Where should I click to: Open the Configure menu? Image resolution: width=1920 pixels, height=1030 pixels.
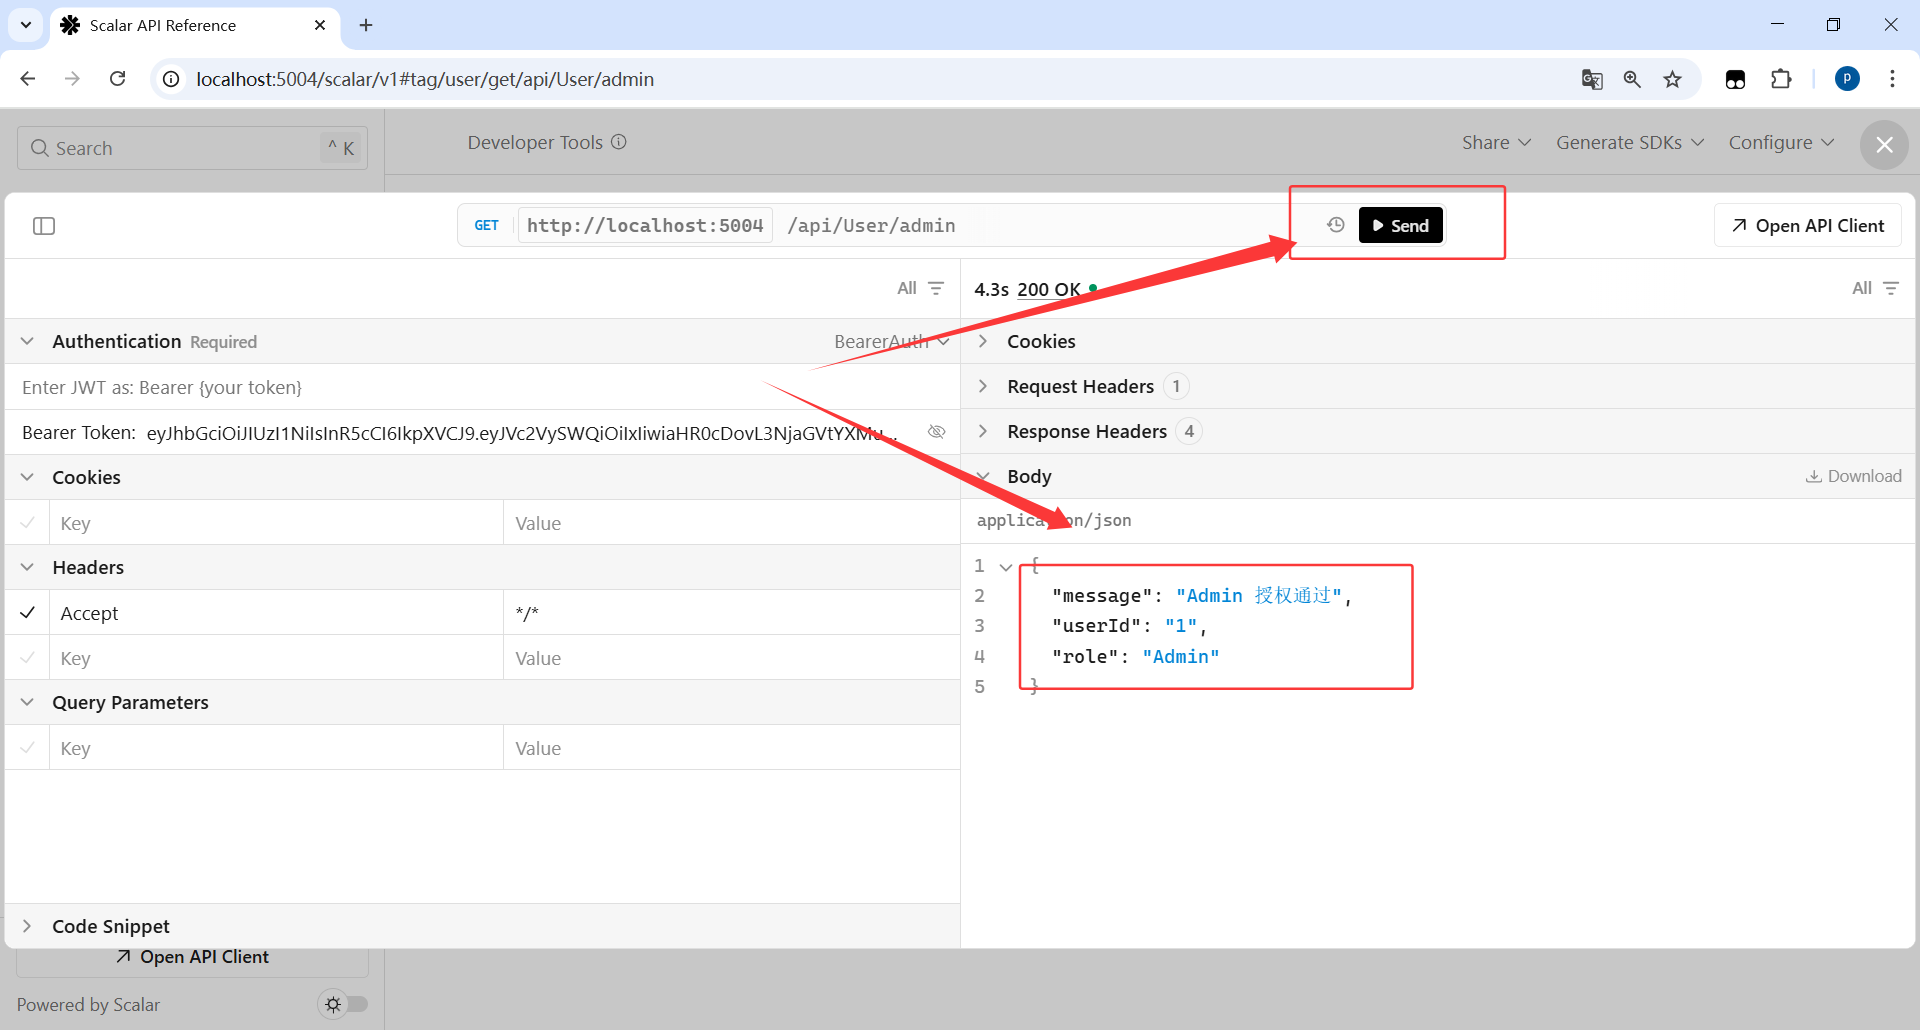(1781, 142)
